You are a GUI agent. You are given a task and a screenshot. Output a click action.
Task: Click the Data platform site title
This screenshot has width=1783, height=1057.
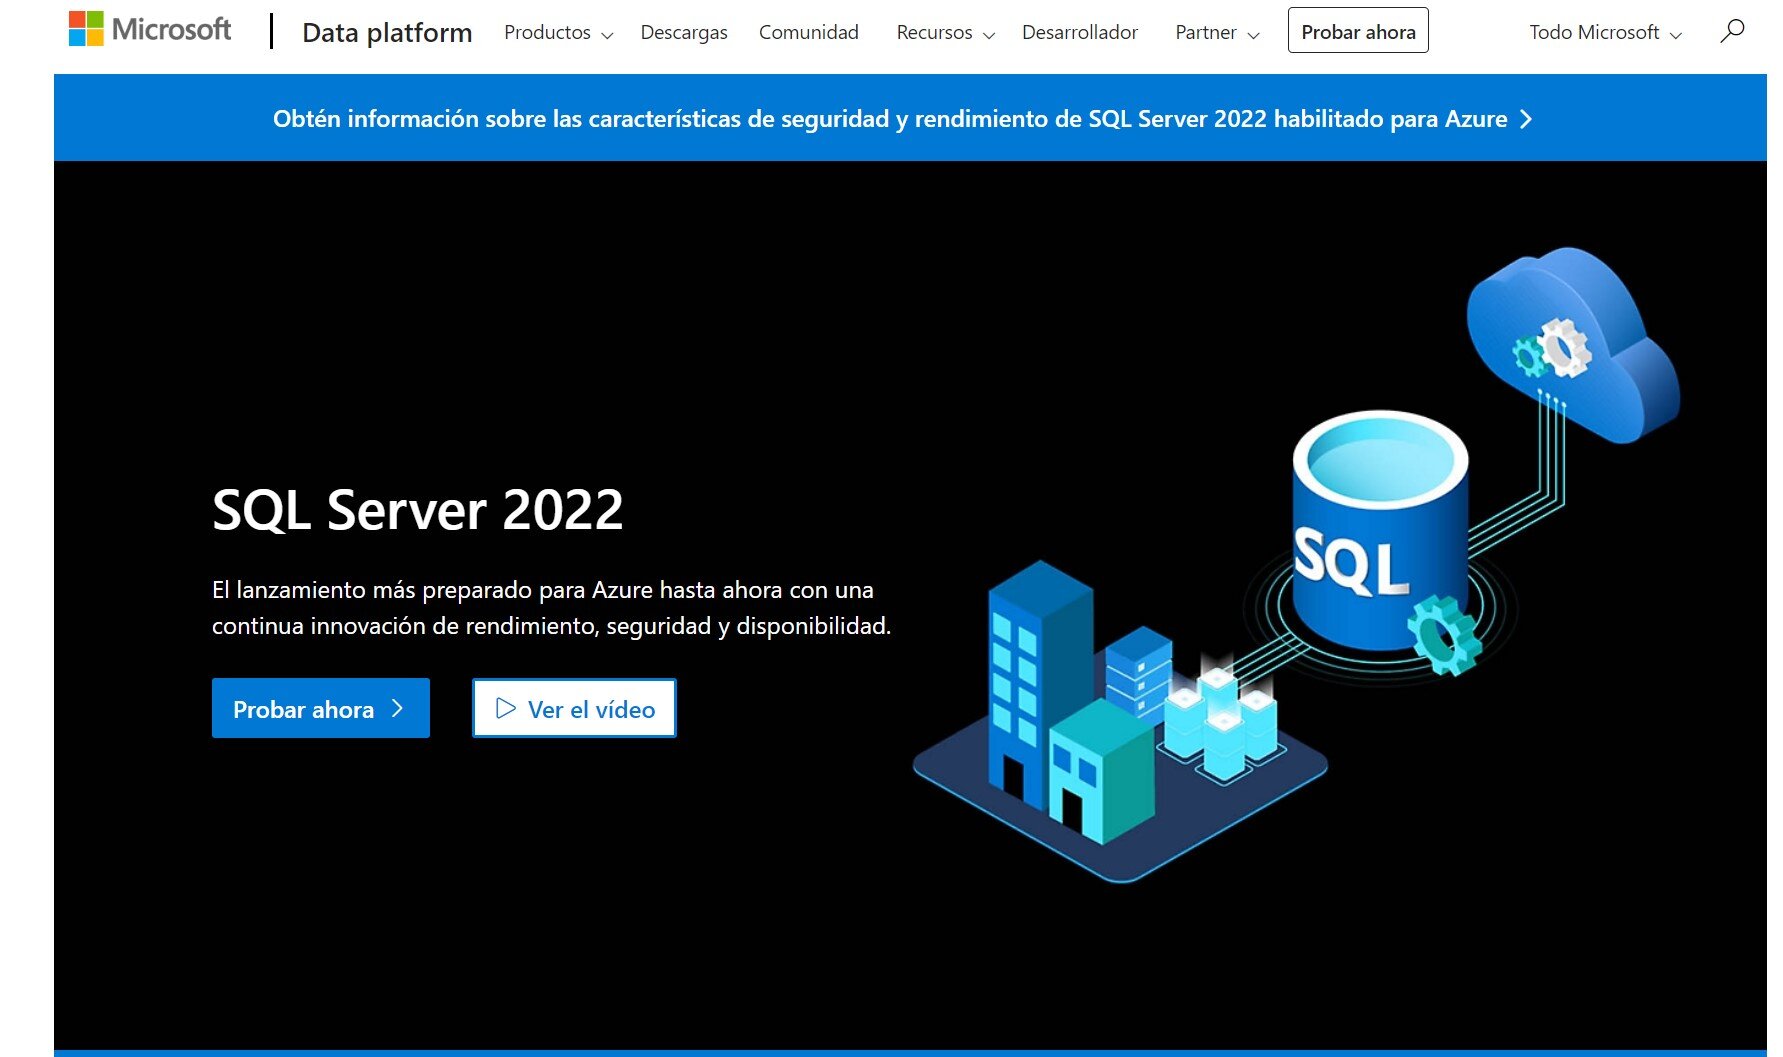387,32
